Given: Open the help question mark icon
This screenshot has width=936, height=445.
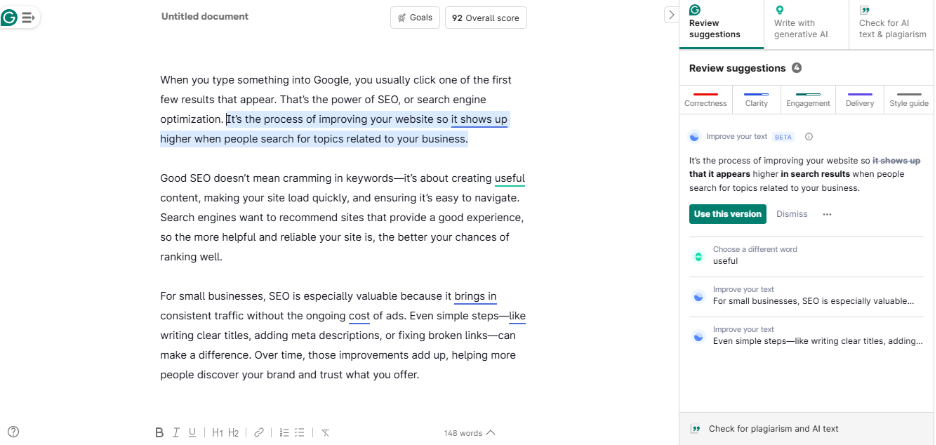Looking at the screenshot, I should pyautogui.click(x=13, y=432).
